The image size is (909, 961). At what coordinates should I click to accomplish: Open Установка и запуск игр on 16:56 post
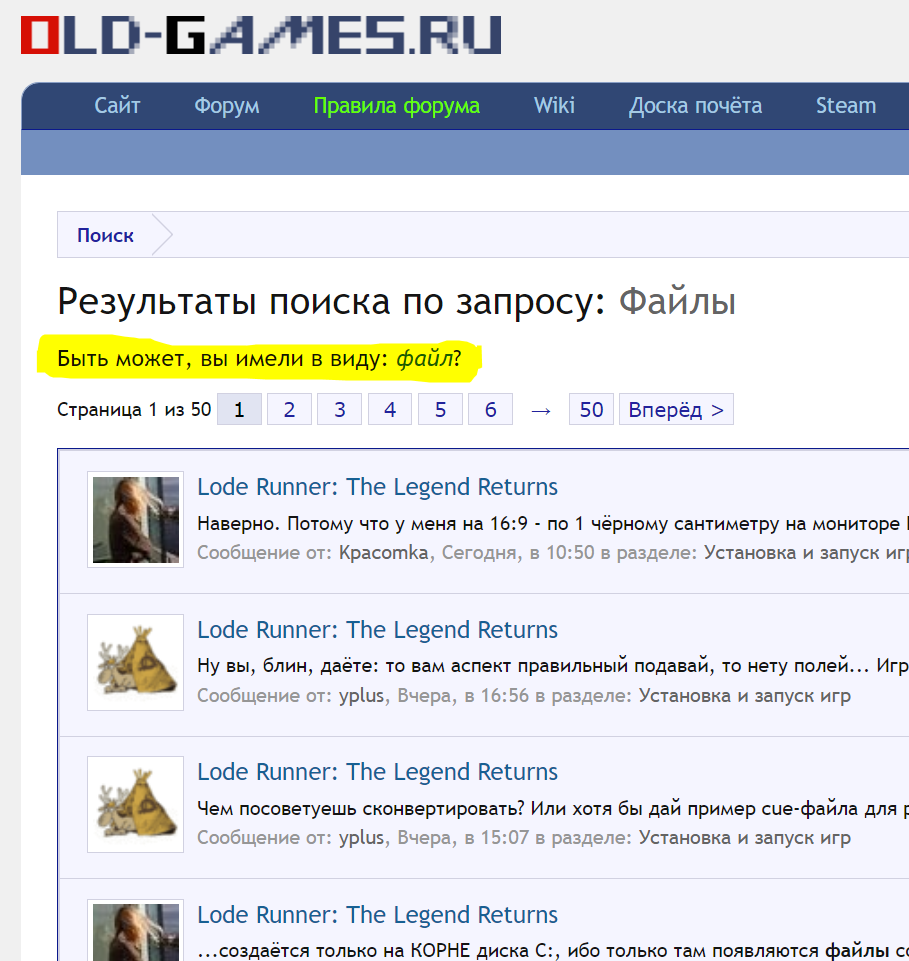tap(745, 696)
